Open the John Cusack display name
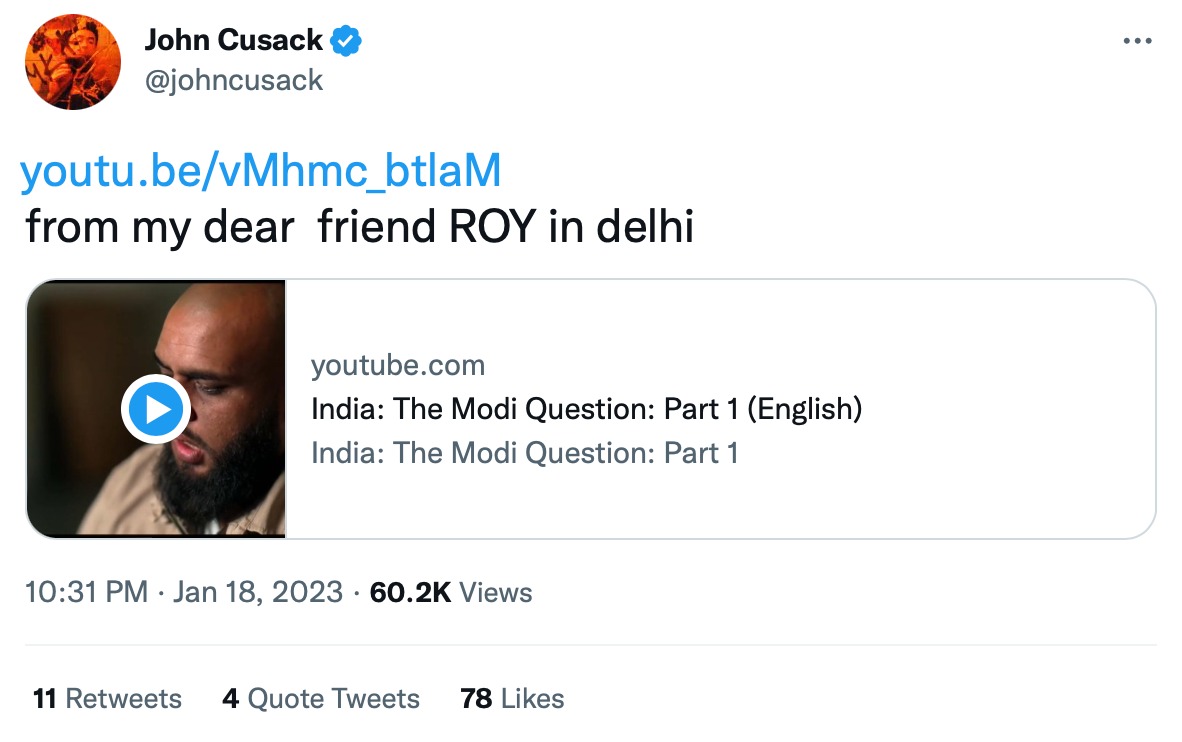The width and height of the screenshot is (1182, 742). click(x=233, y=41)
